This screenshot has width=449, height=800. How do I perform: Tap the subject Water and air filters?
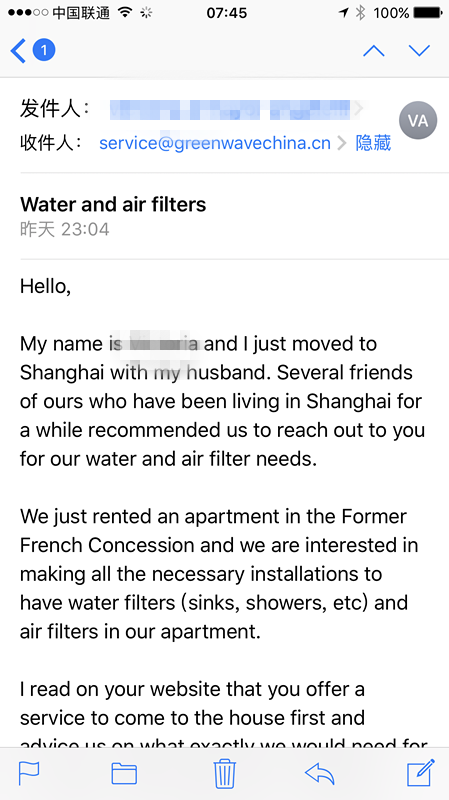tap(113, 205)
